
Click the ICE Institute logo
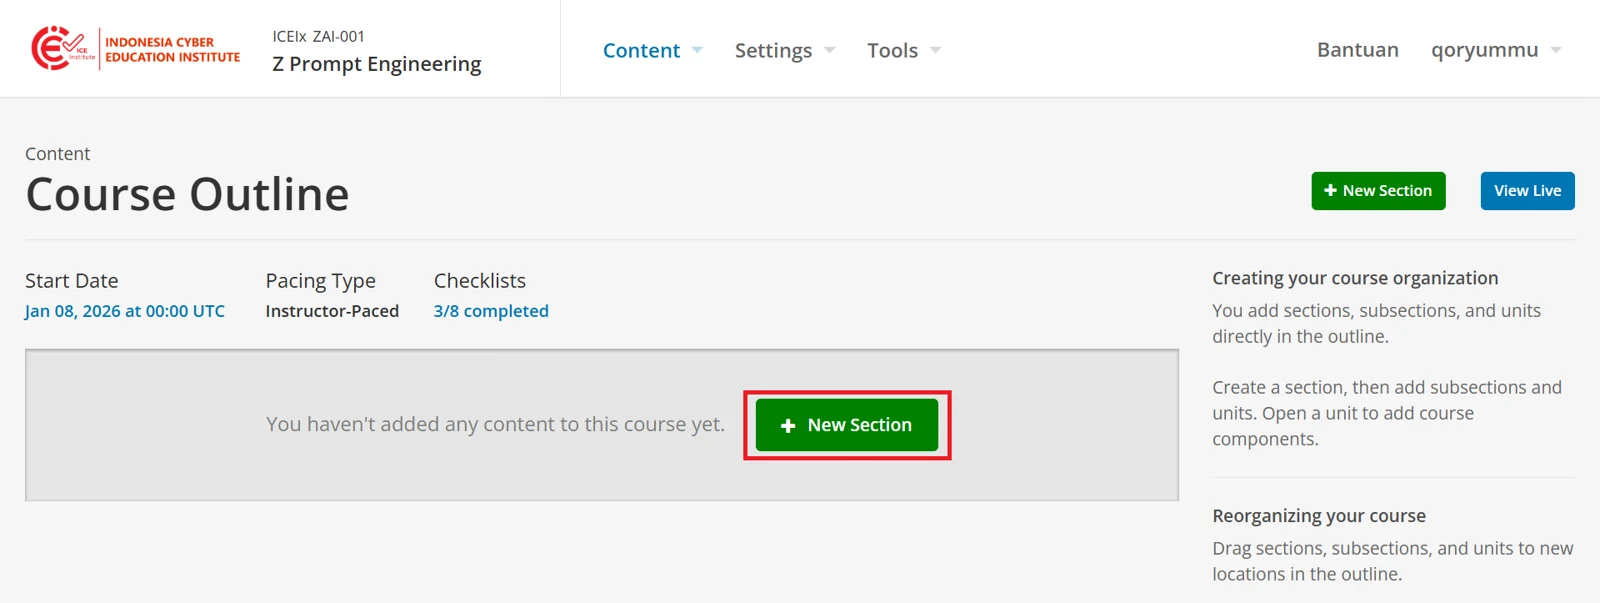point(135,48)
